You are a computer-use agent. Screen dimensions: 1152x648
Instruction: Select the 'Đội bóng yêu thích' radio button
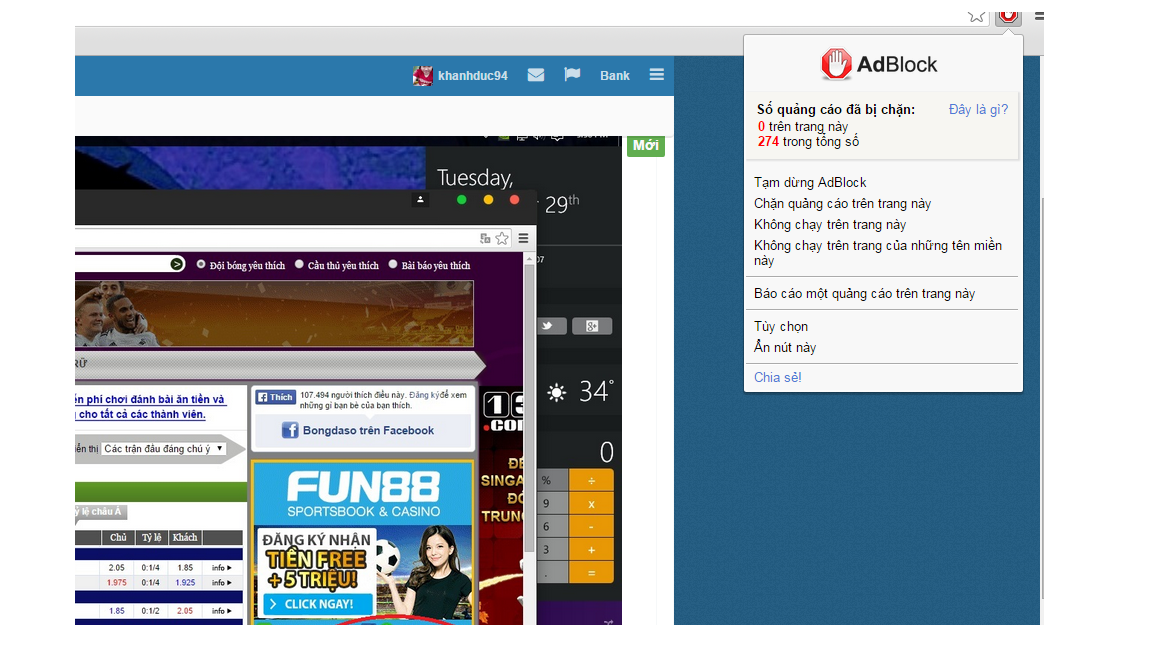pos(201,265)
